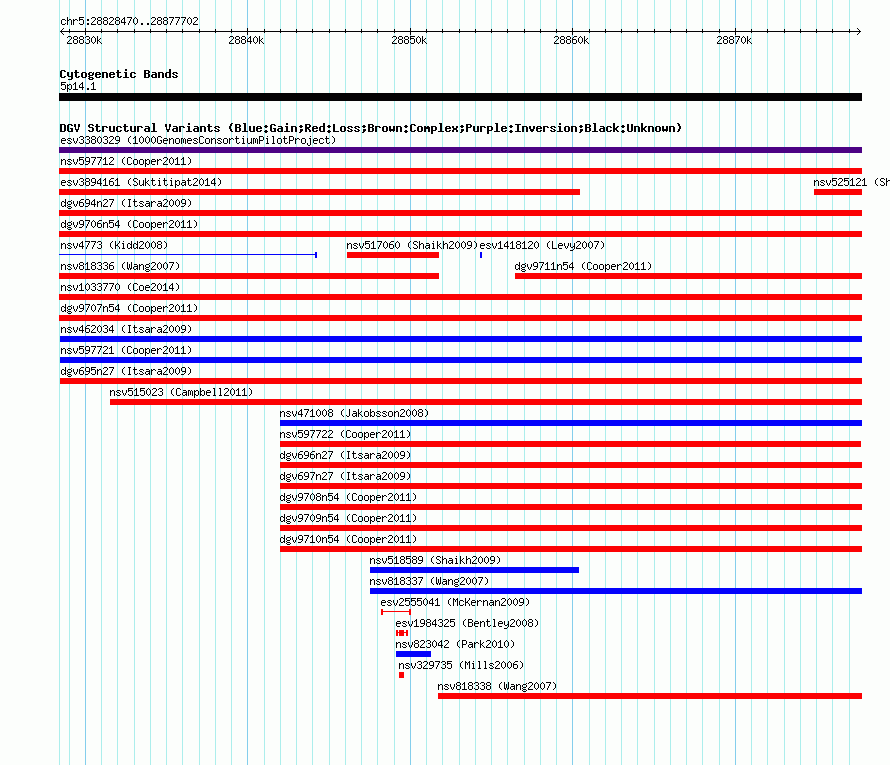Image resolution: width=890 pixels, height=765 pixels.
Task: Click the DGV Structural Variants track title
Action: click(x=371, y=128)
